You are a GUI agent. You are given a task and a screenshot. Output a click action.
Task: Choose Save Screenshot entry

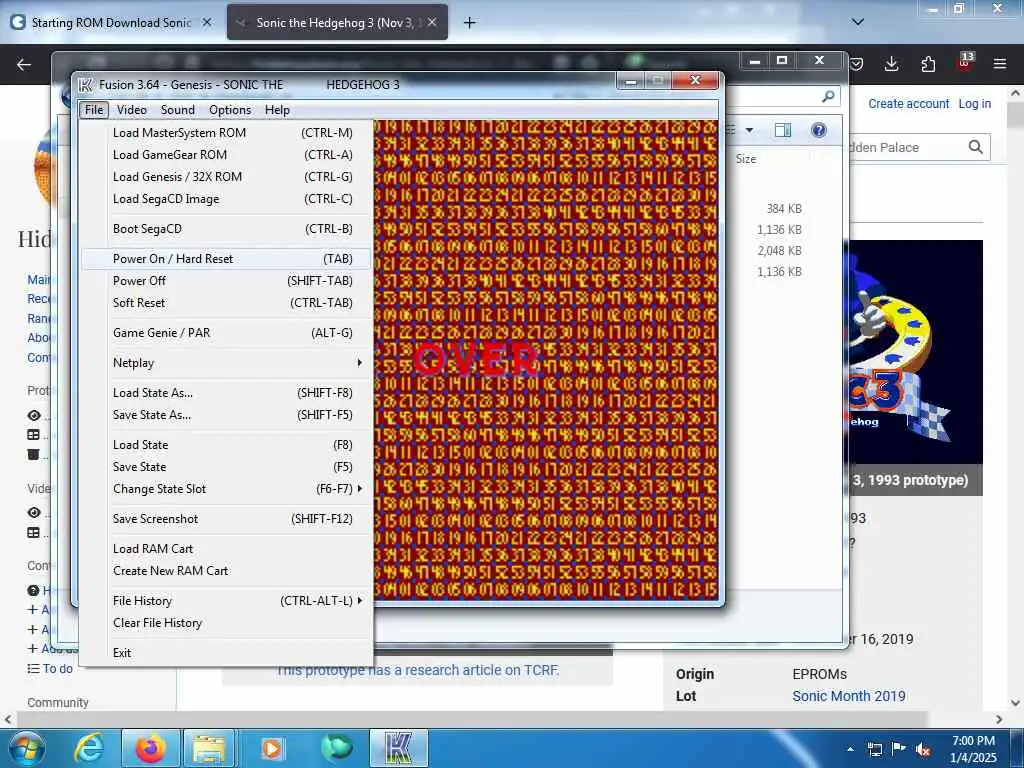pyautogui.click(x=226, y=519)
